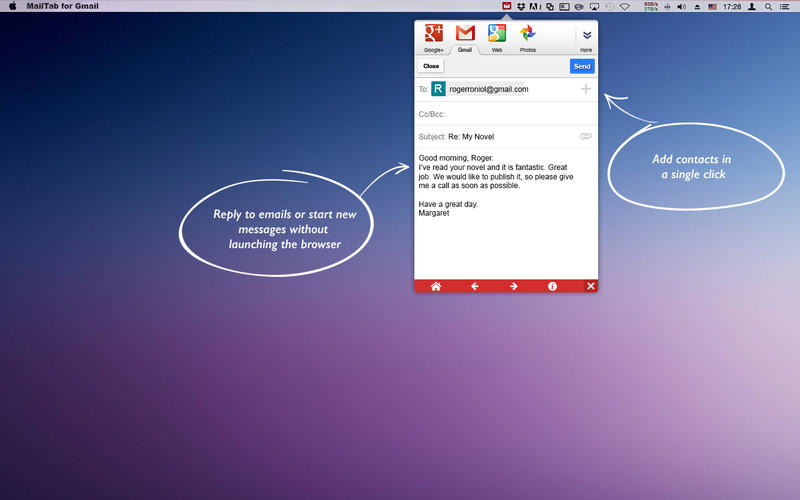Expand the 'more' services chevron

click(x=587, y=35)
